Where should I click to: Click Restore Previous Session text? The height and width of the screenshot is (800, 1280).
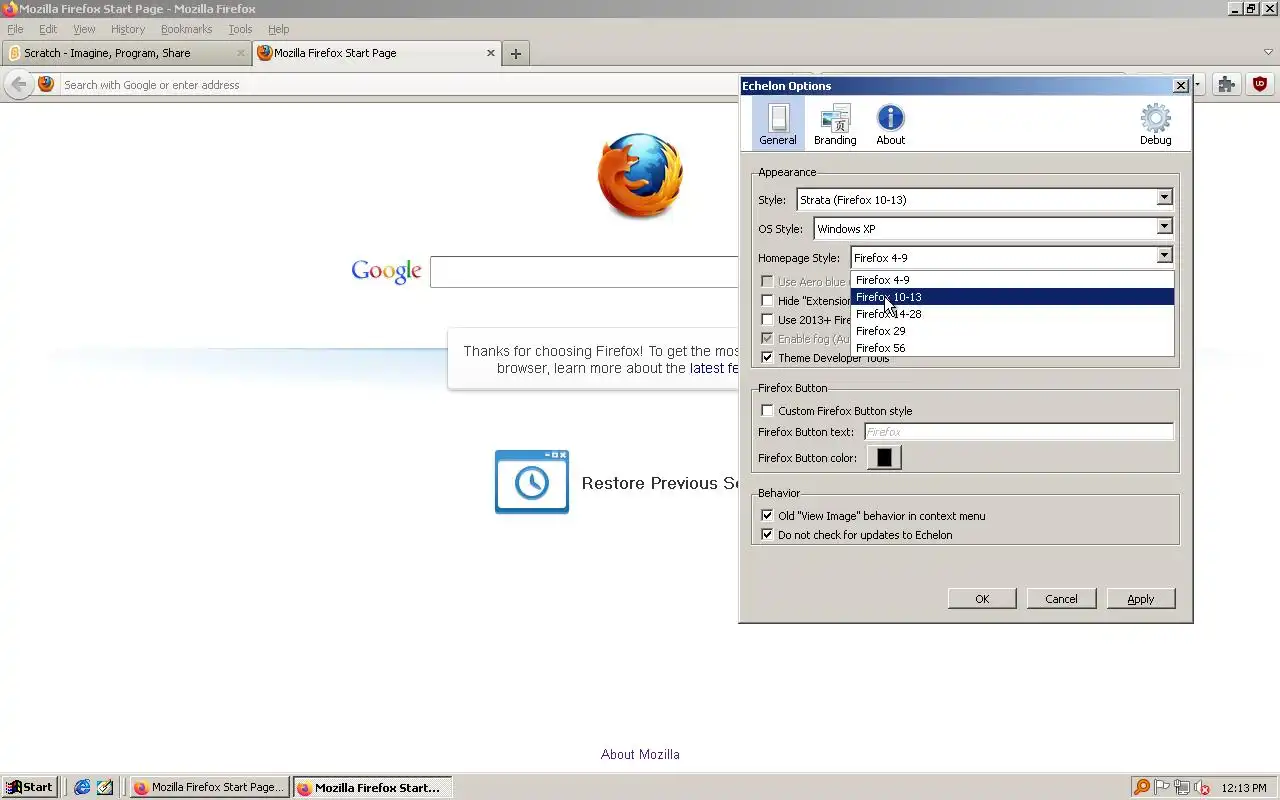[x=660, y=483]
